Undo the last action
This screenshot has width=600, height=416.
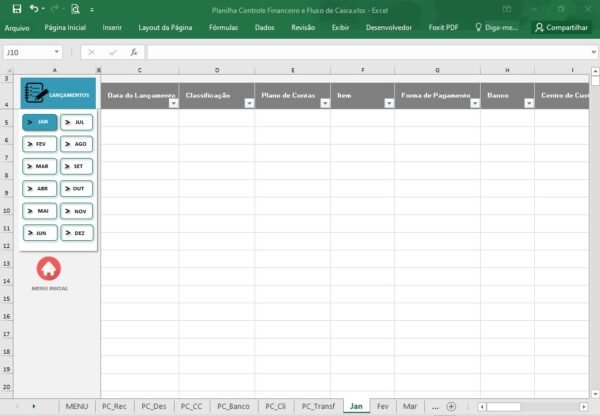point(34,8)
